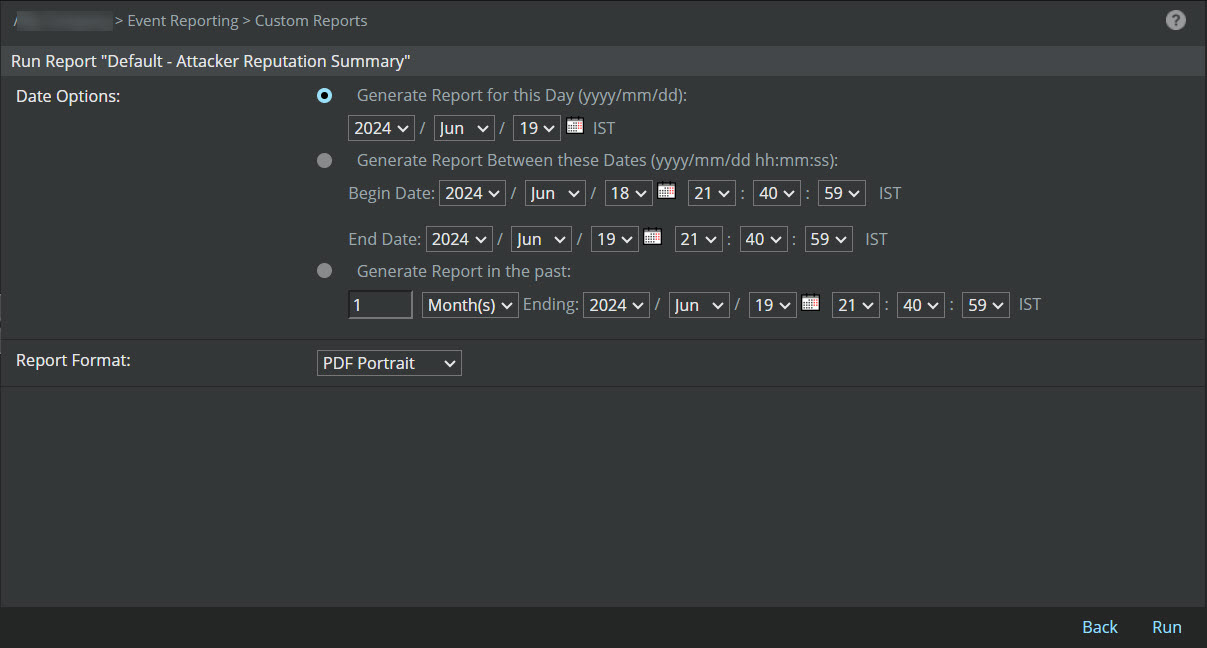Open Begin Date hour dropdown
The width and height of the screenshot is (1207, 648).
click(712, 193)
